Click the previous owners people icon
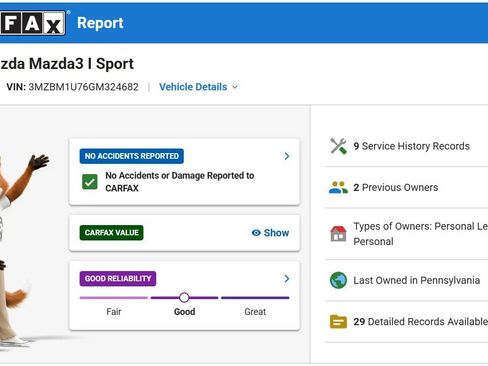488x366 pixels. pyautogui.click(x=338, y=187)
